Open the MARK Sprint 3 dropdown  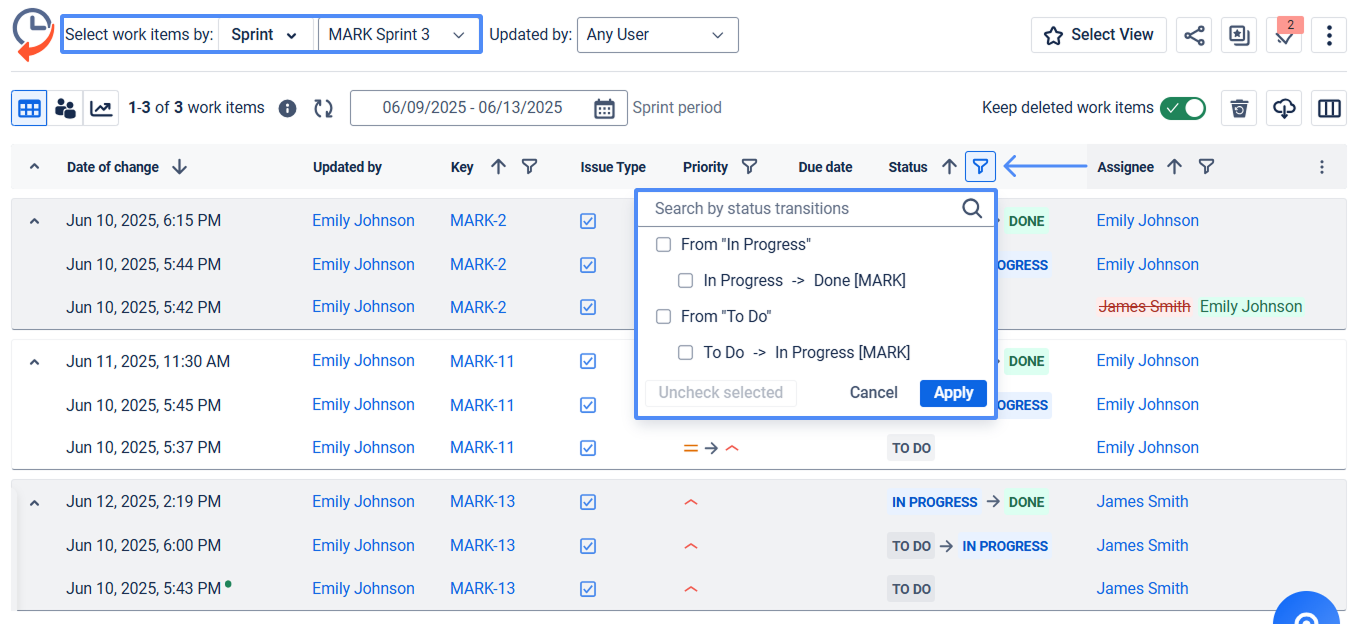[398, 34]
